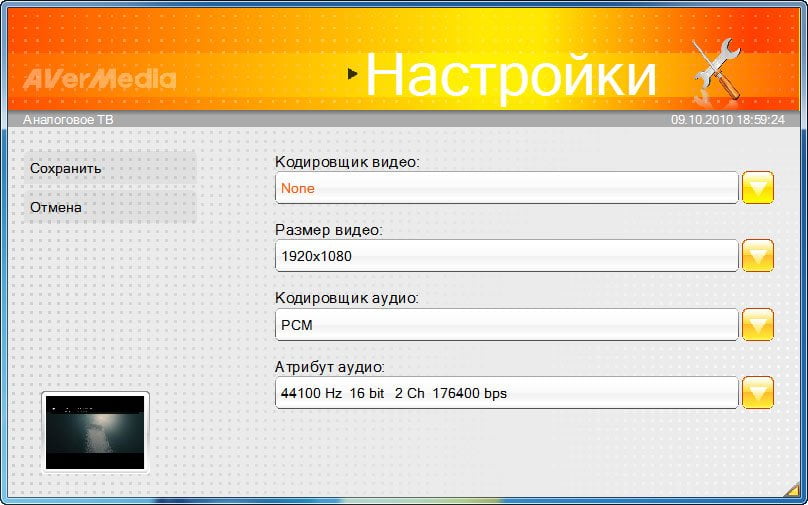Select the audio attribute field 44100 Hz

click(507, 393)
